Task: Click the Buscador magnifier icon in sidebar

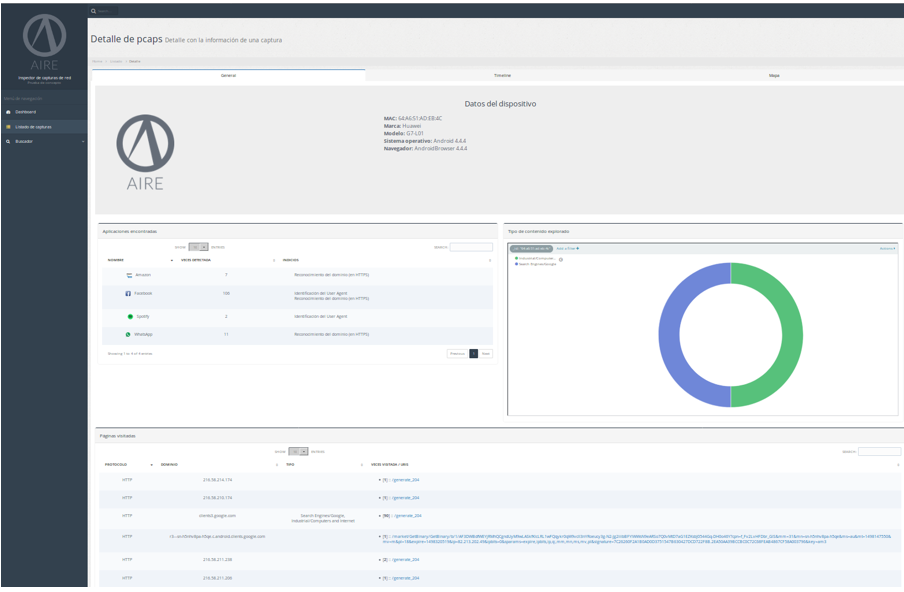Action: pyautogui.click(x=8, y=142)
